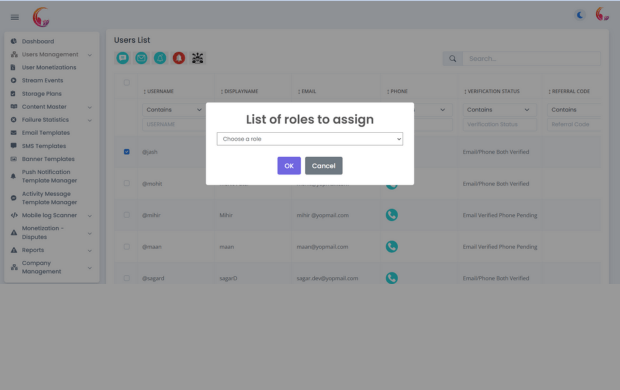Check the @maan row checkbox
This screenshot has height=390, width=620.
(127, 246)
